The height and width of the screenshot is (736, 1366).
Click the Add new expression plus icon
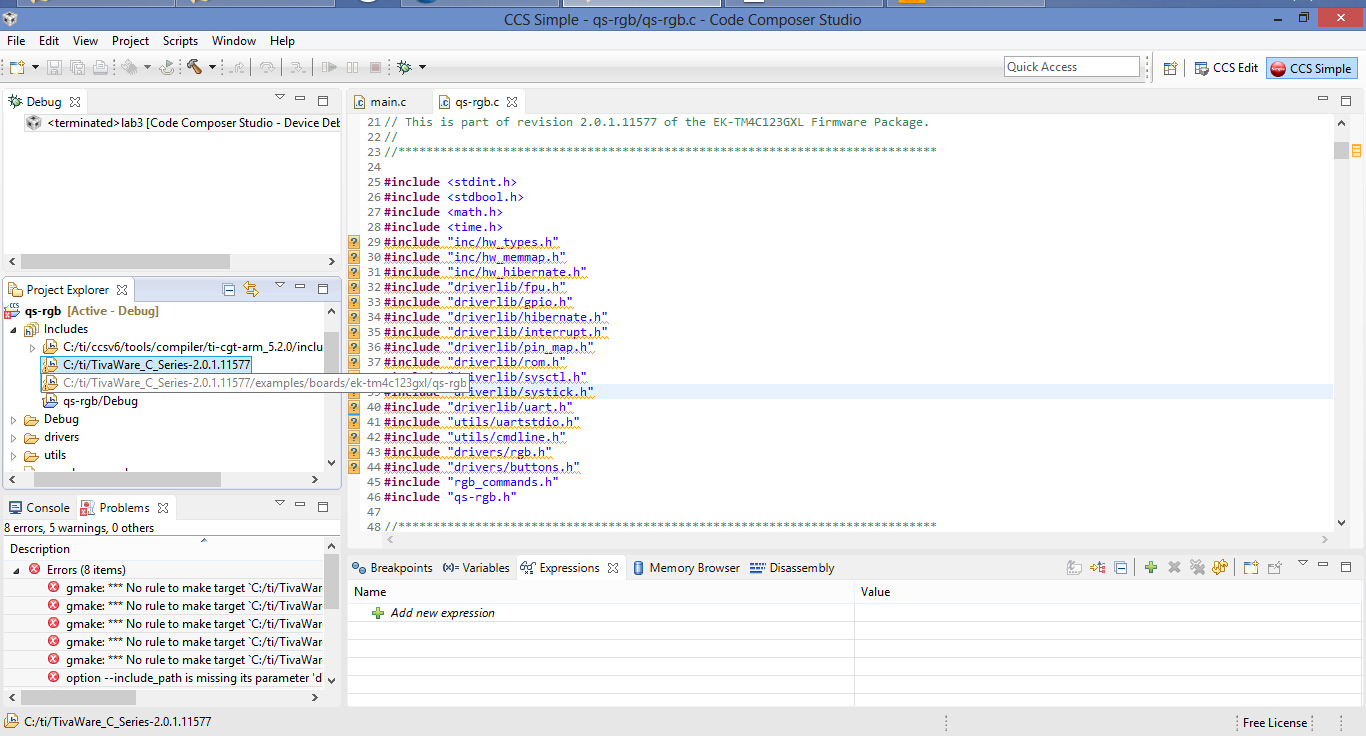point(1150,567)
